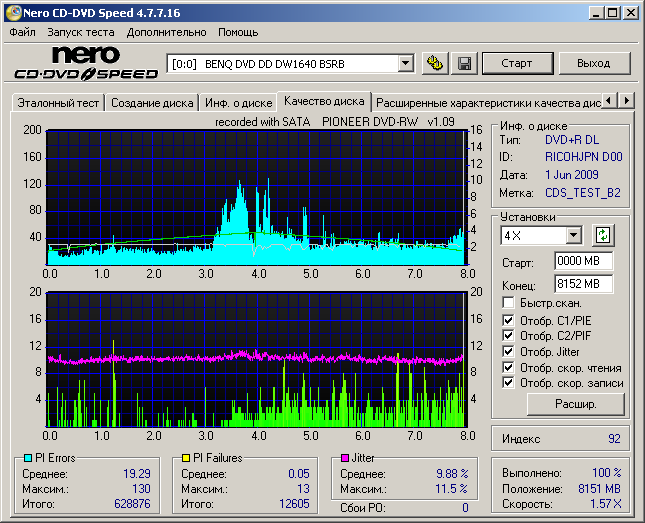The height and width of the screenshot is (523, 645).
Task: Click the Конец position field 8152 MB
Action: pyautogui.click(x=584, y=284)
